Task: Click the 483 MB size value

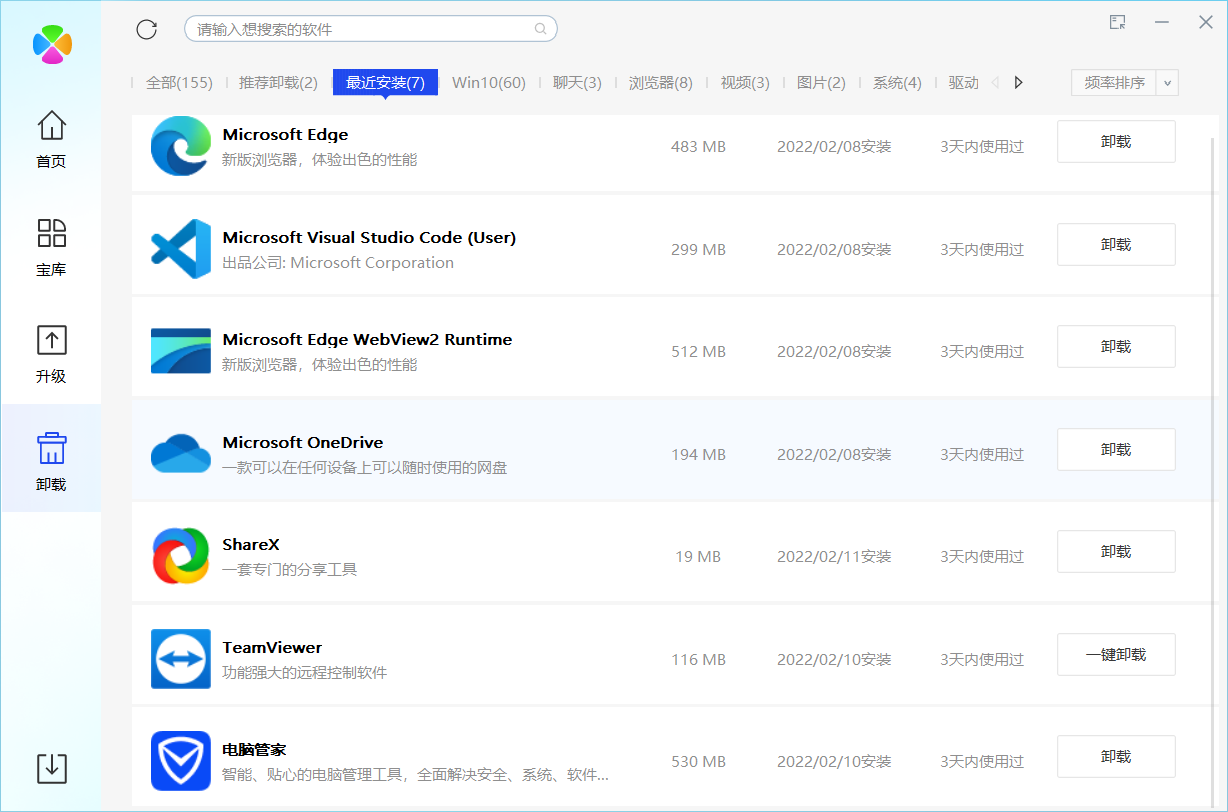Action: (x=698, y=147)
